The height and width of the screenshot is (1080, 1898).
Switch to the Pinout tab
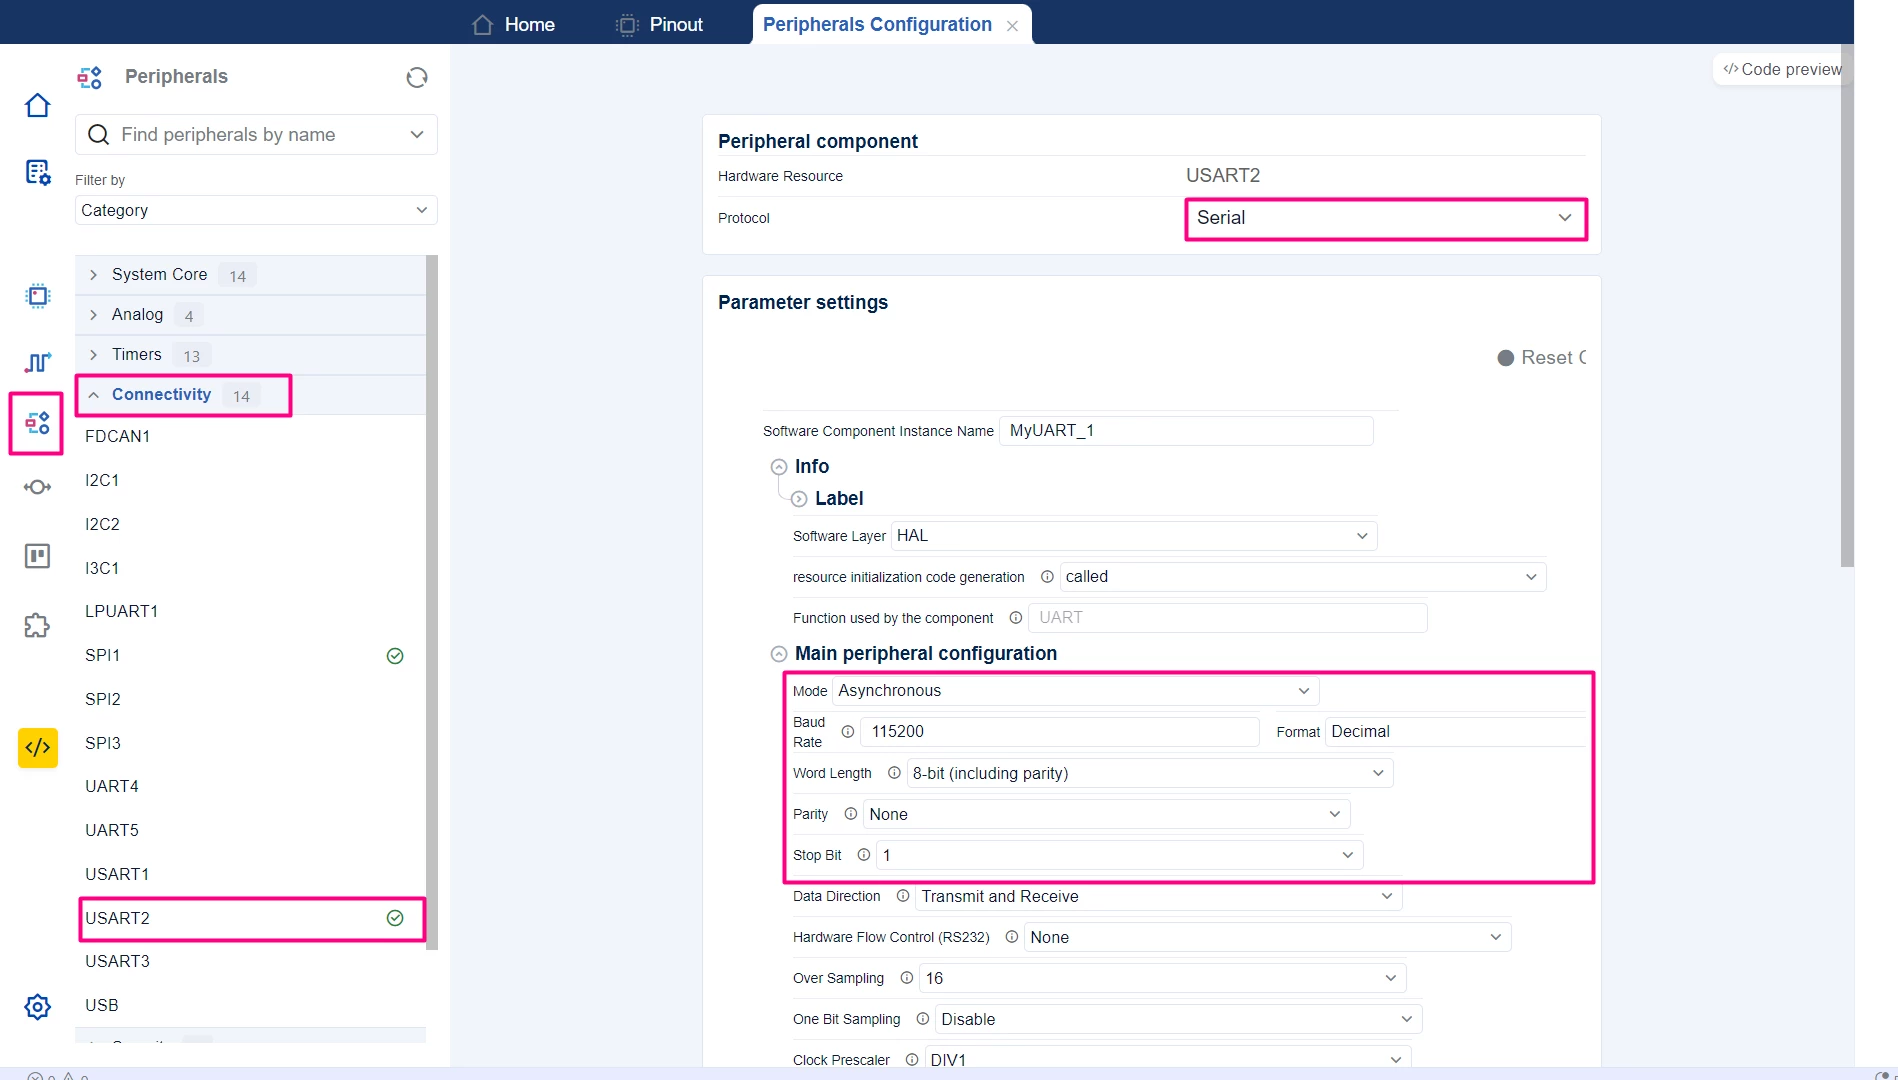(x=659, y=24)
